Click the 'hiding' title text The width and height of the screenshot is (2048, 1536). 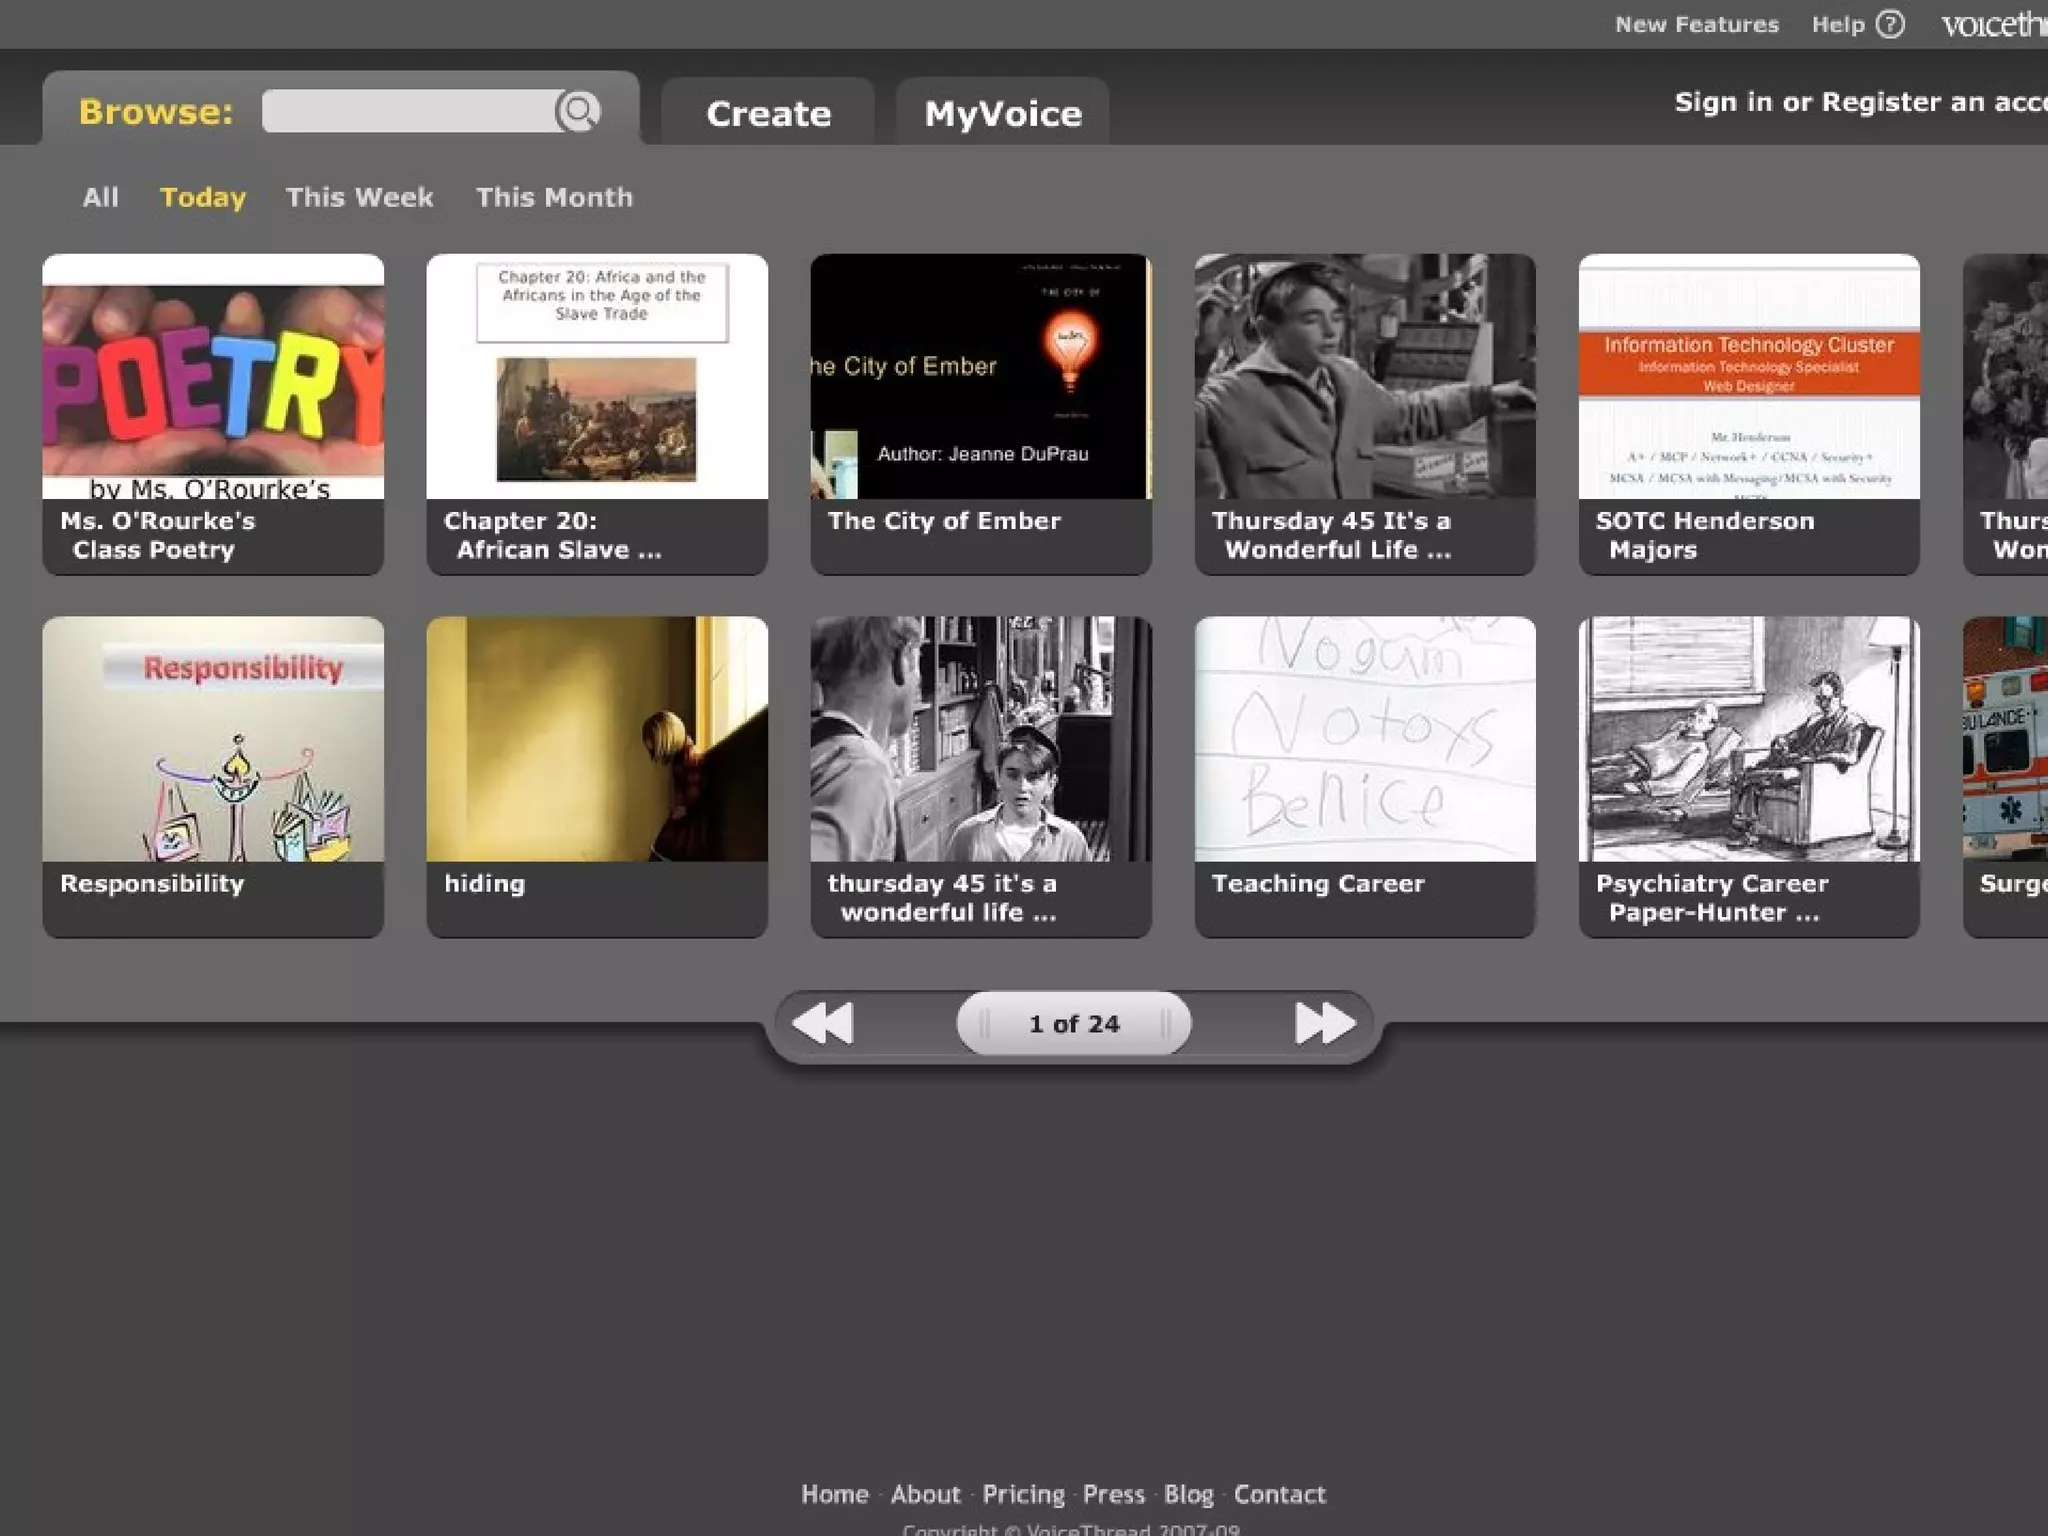[484, 884]
